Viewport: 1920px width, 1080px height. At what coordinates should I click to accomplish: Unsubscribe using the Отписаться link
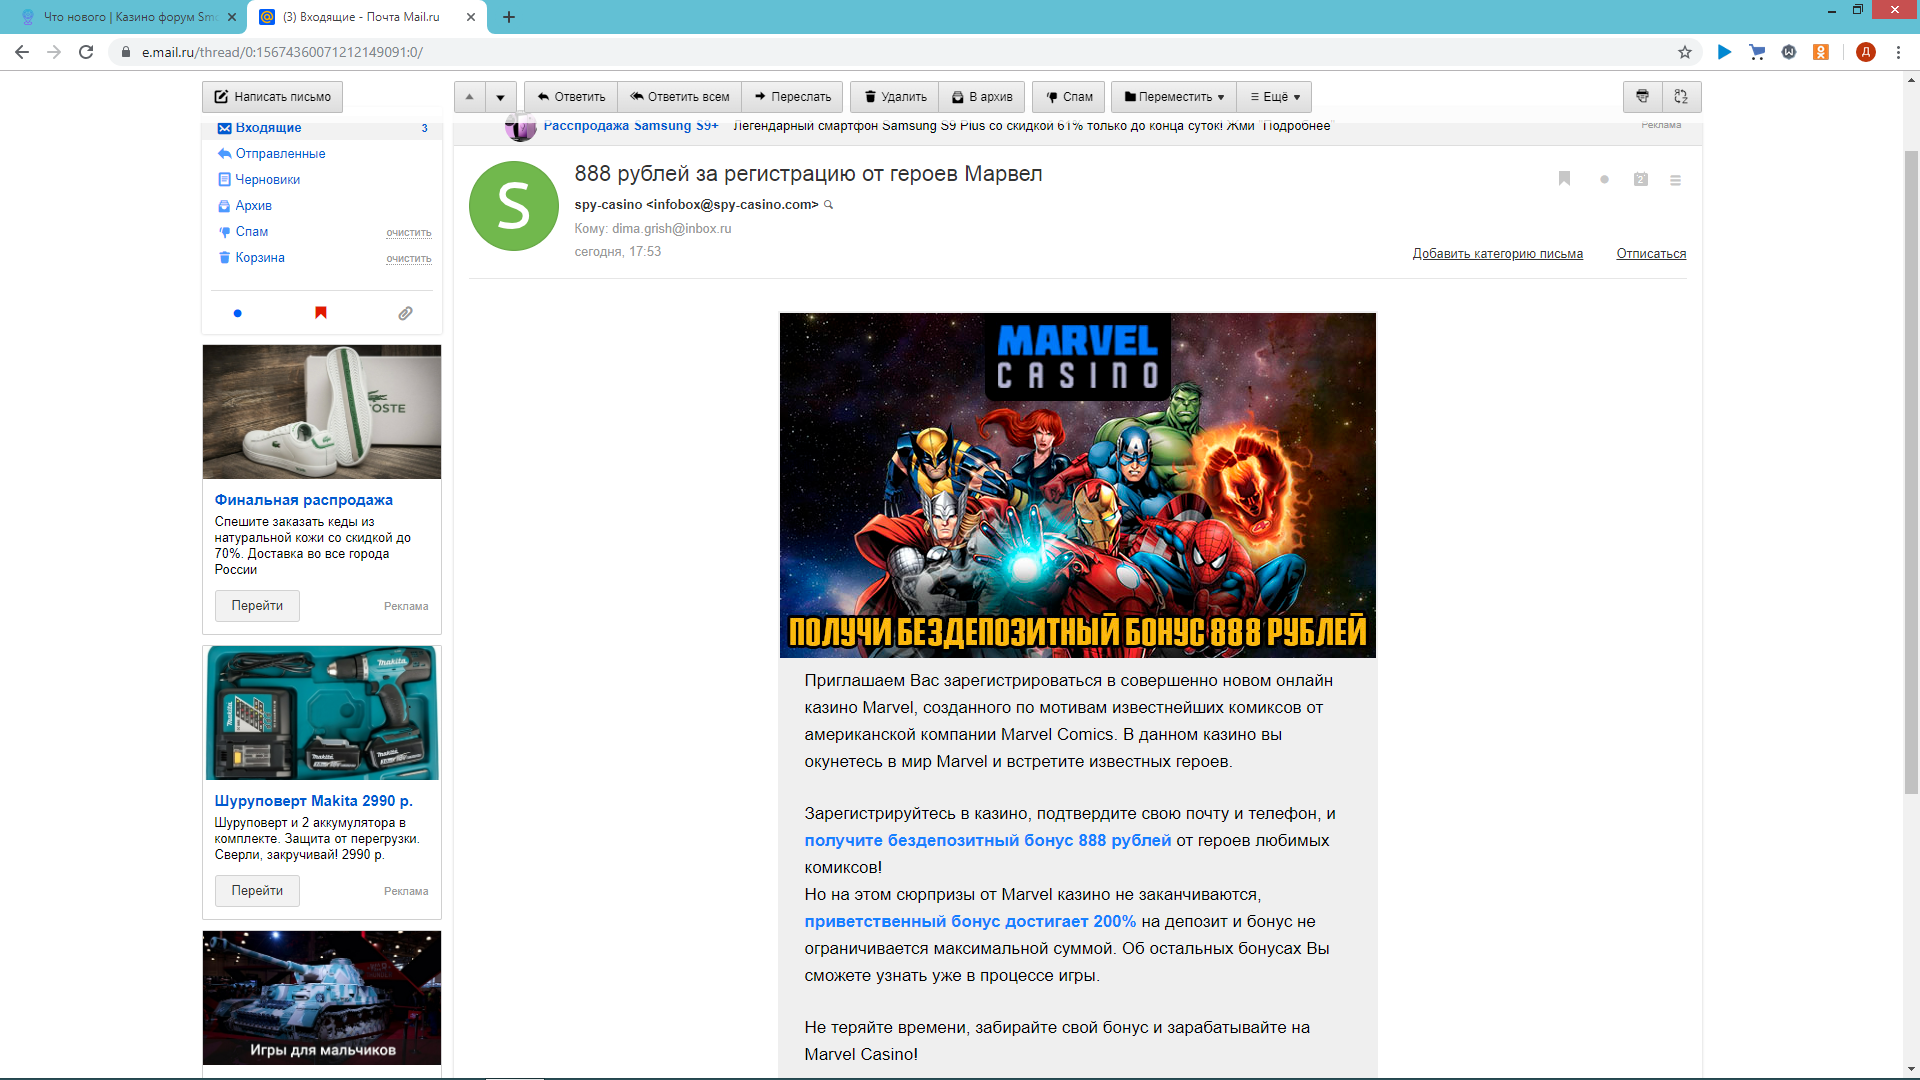(x=1651, y=254)
